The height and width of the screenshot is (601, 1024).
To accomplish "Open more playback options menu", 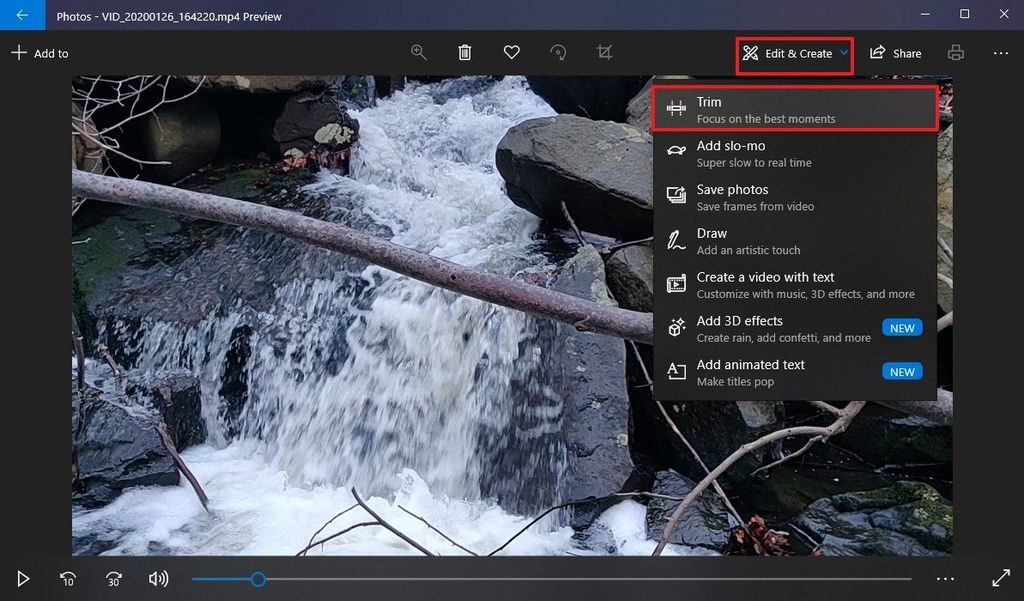I will (x=945, y=578).
